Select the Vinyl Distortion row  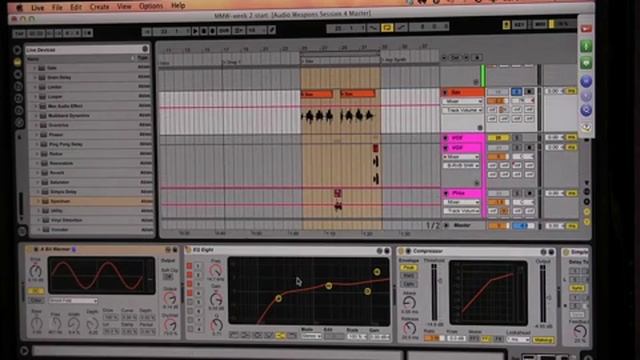[x=93, y=220]
